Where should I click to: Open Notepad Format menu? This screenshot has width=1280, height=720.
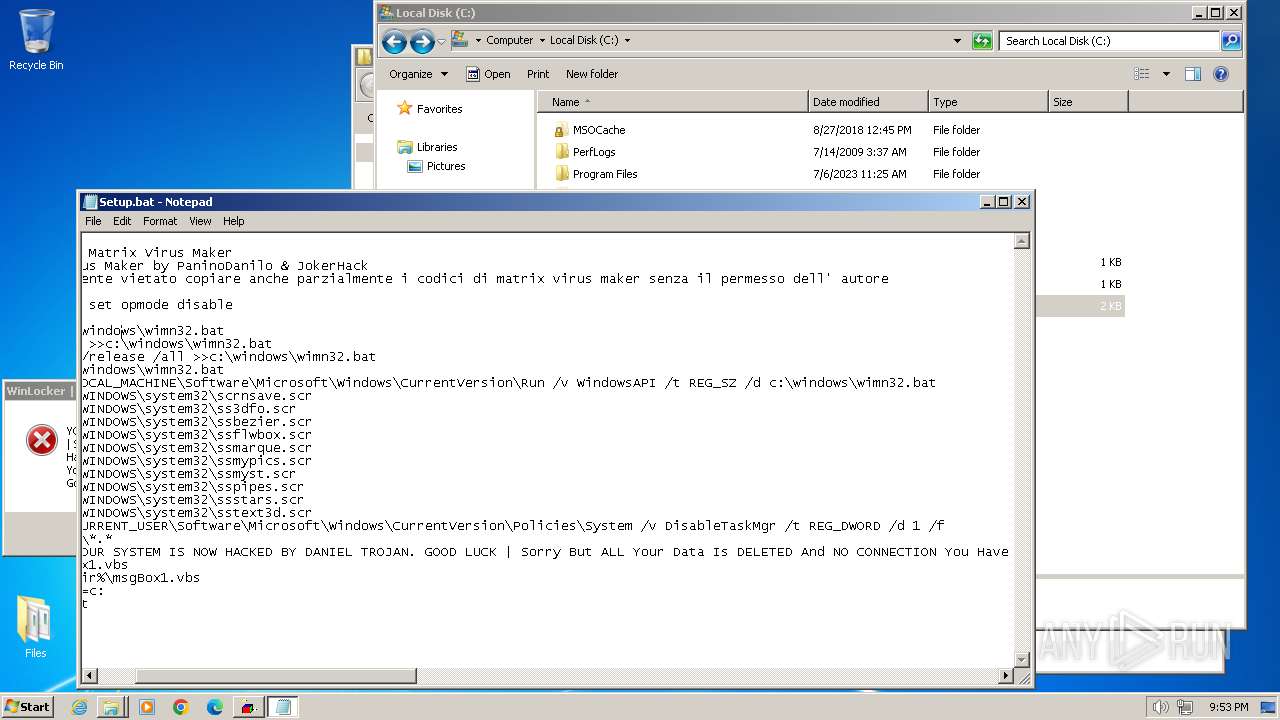(160, 221)
